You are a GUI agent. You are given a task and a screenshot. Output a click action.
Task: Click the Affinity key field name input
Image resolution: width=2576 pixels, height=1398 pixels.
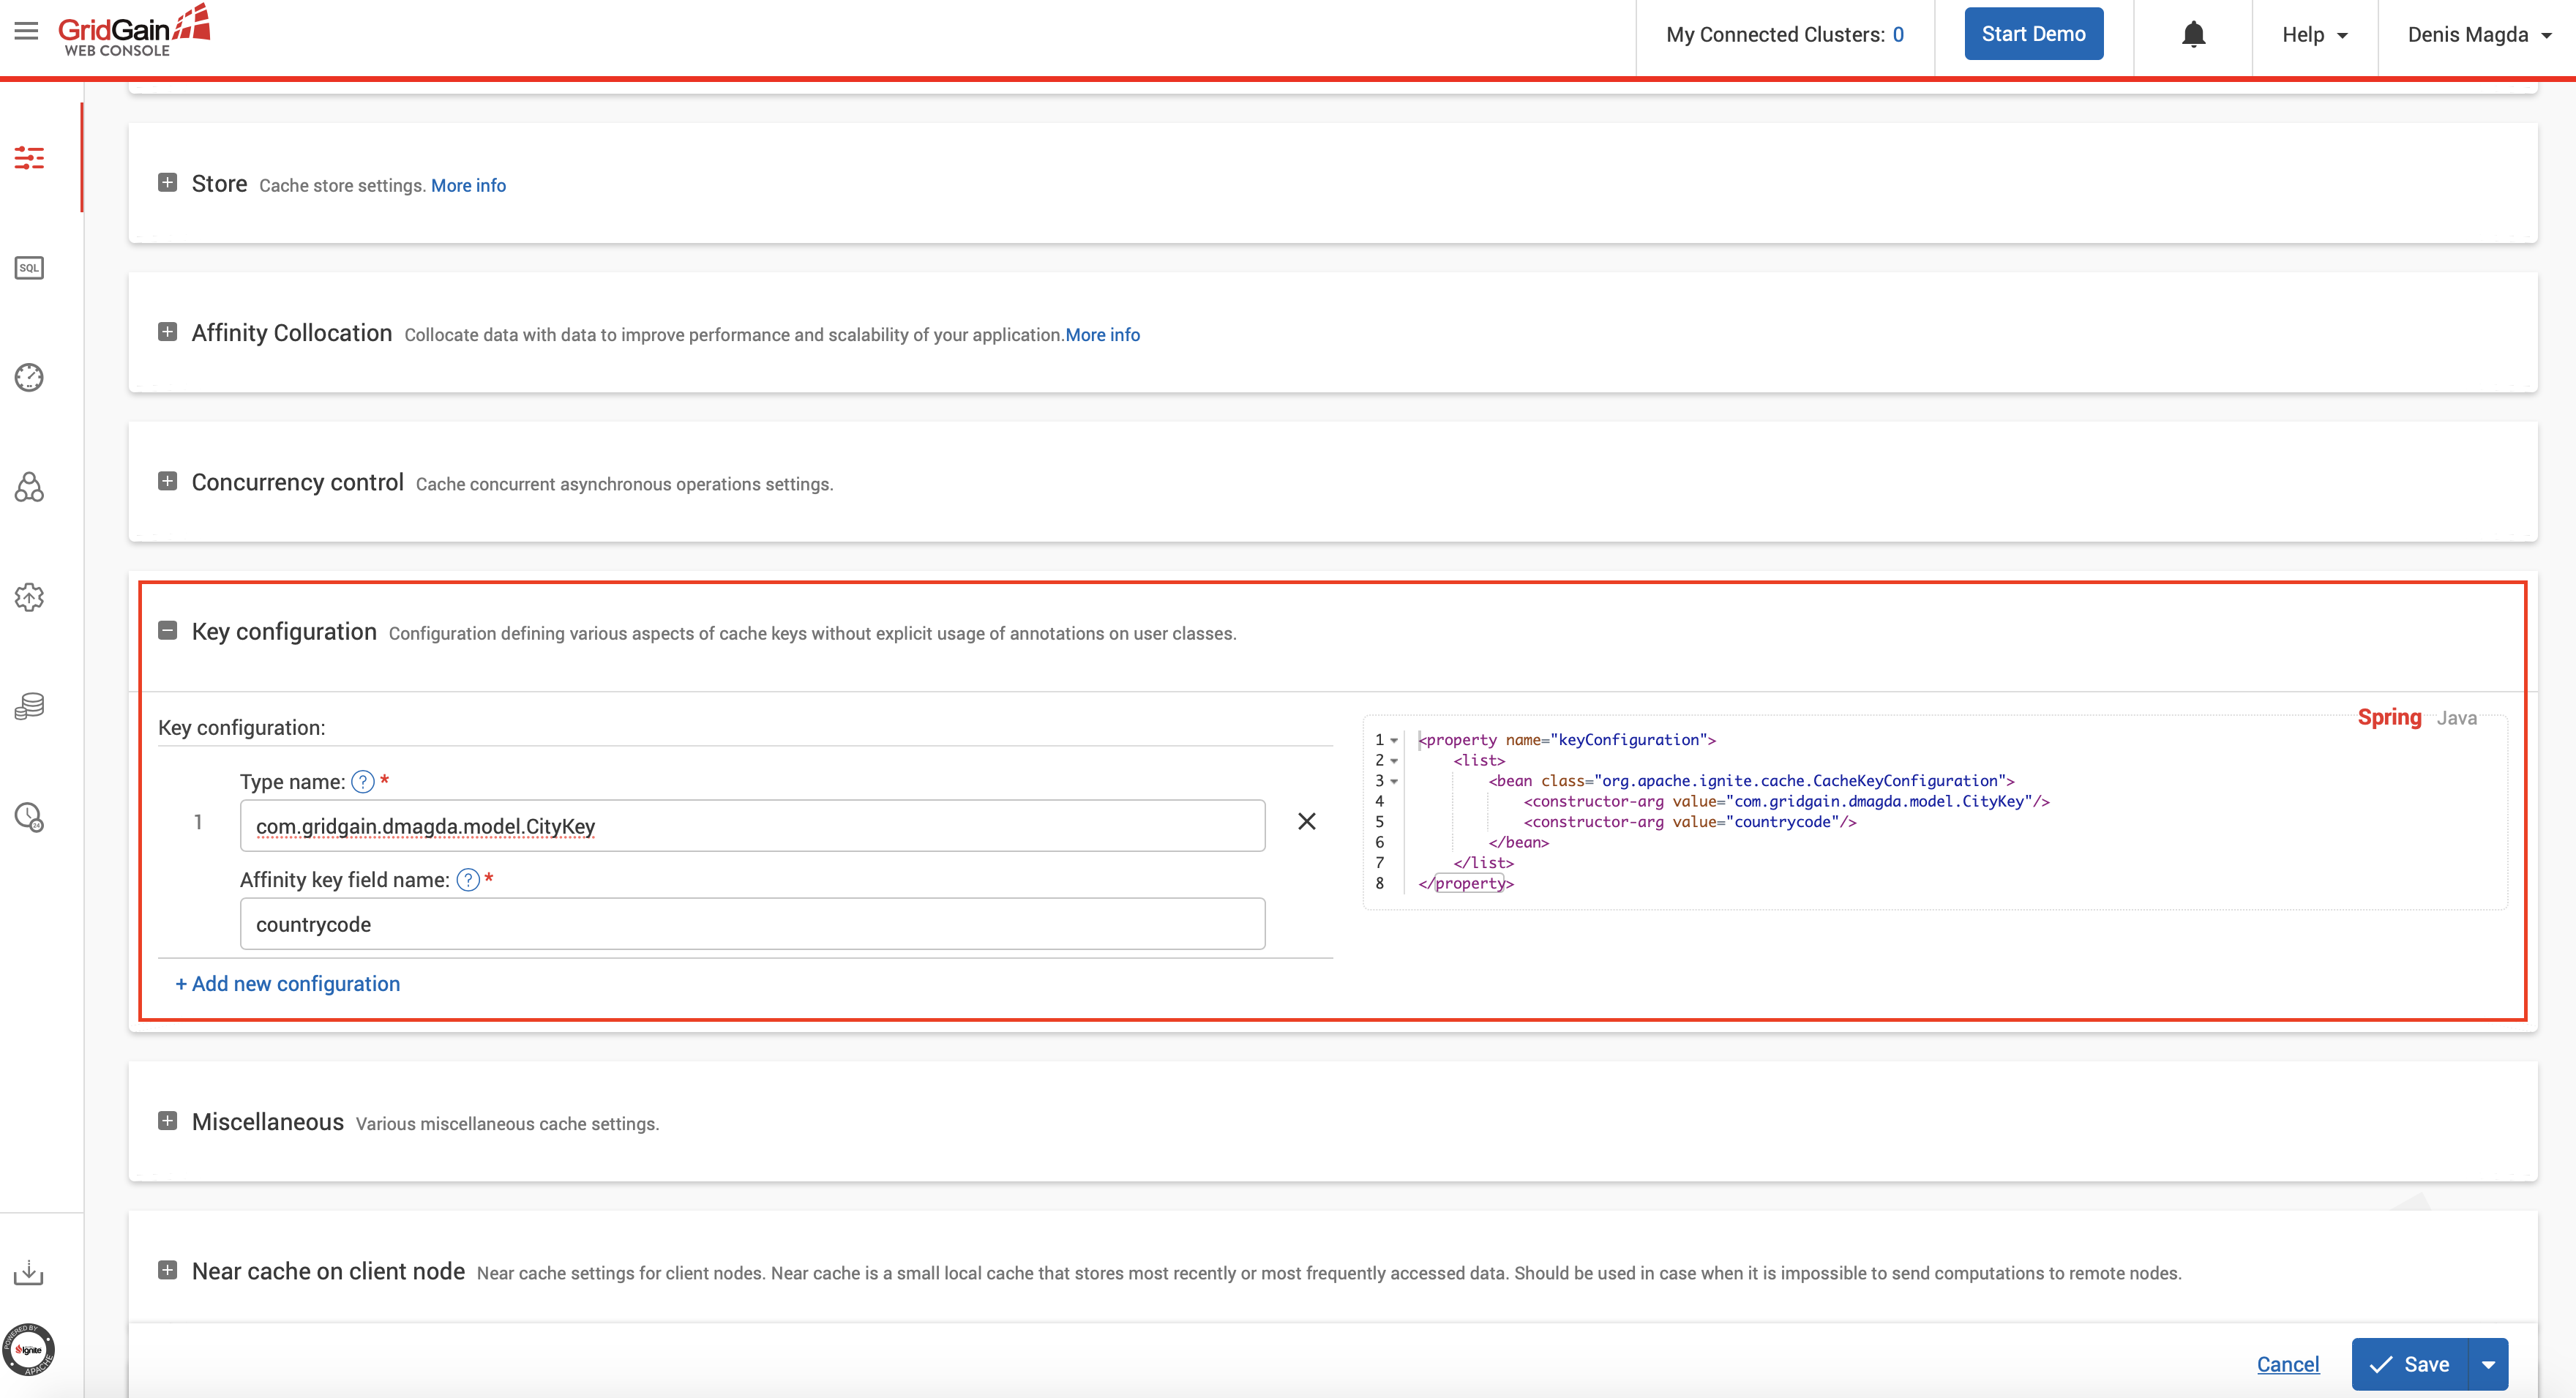tap(752, 924)
